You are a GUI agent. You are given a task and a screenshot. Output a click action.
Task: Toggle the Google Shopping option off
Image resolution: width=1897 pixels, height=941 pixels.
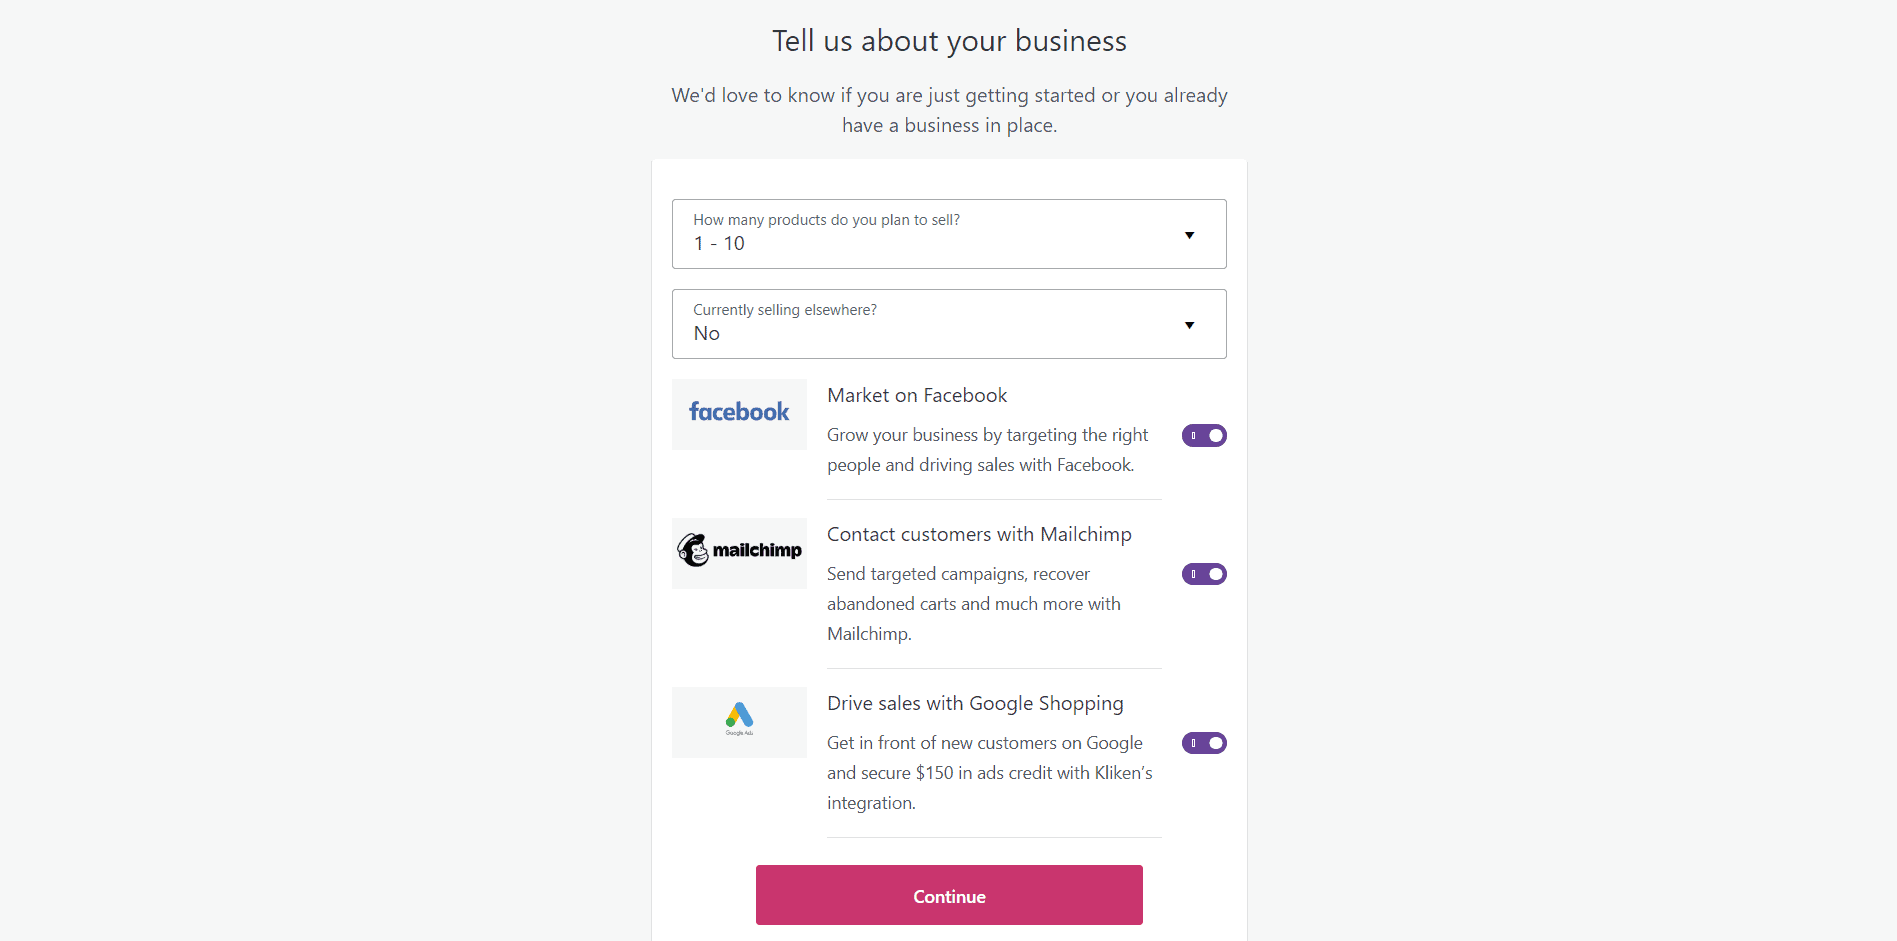tap(1204, 743)
